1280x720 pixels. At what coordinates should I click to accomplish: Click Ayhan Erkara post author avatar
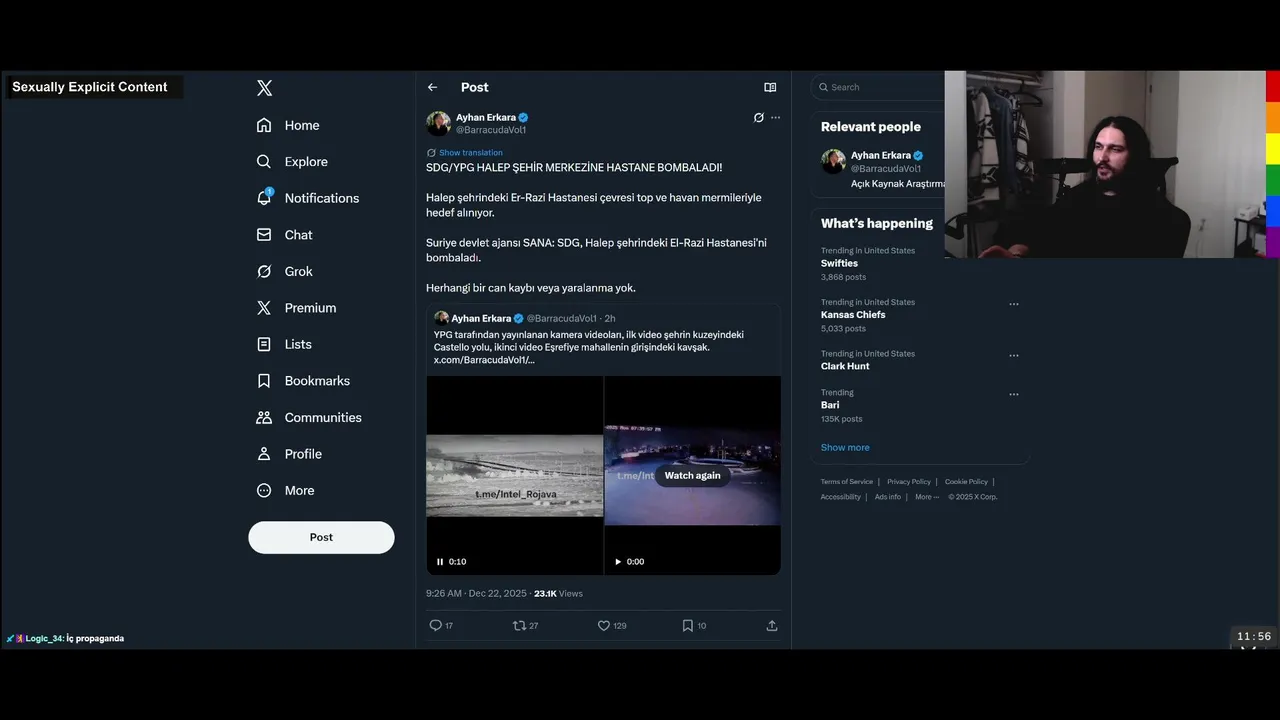pyautogui.click(x=438, y=123)
